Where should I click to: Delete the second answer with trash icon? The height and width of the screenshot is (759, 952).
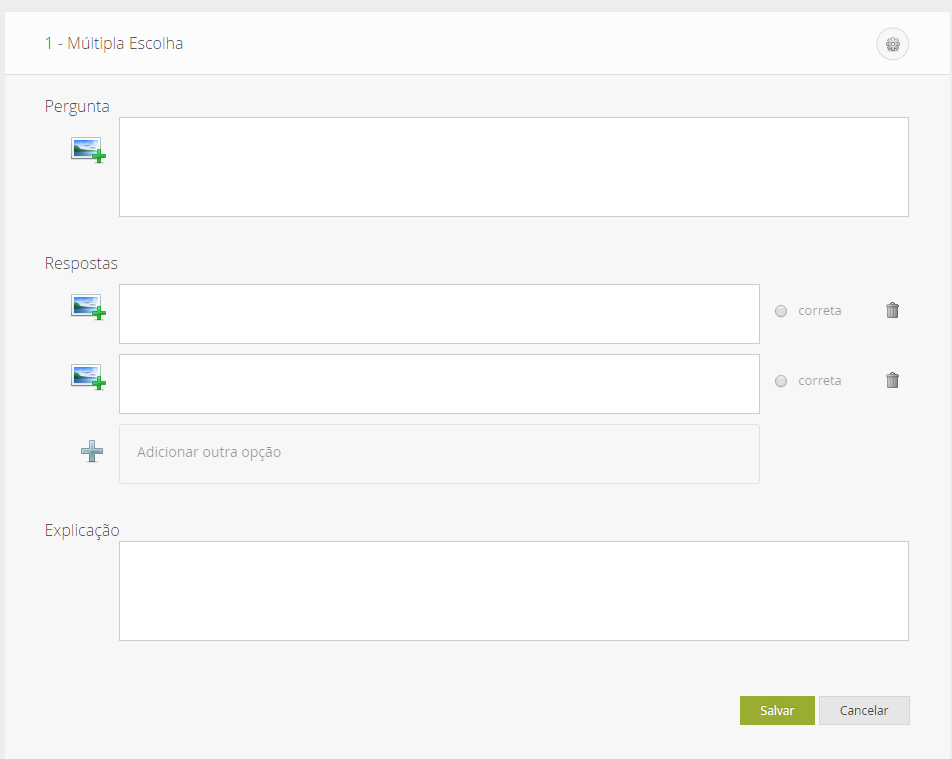tap(893, 380)
